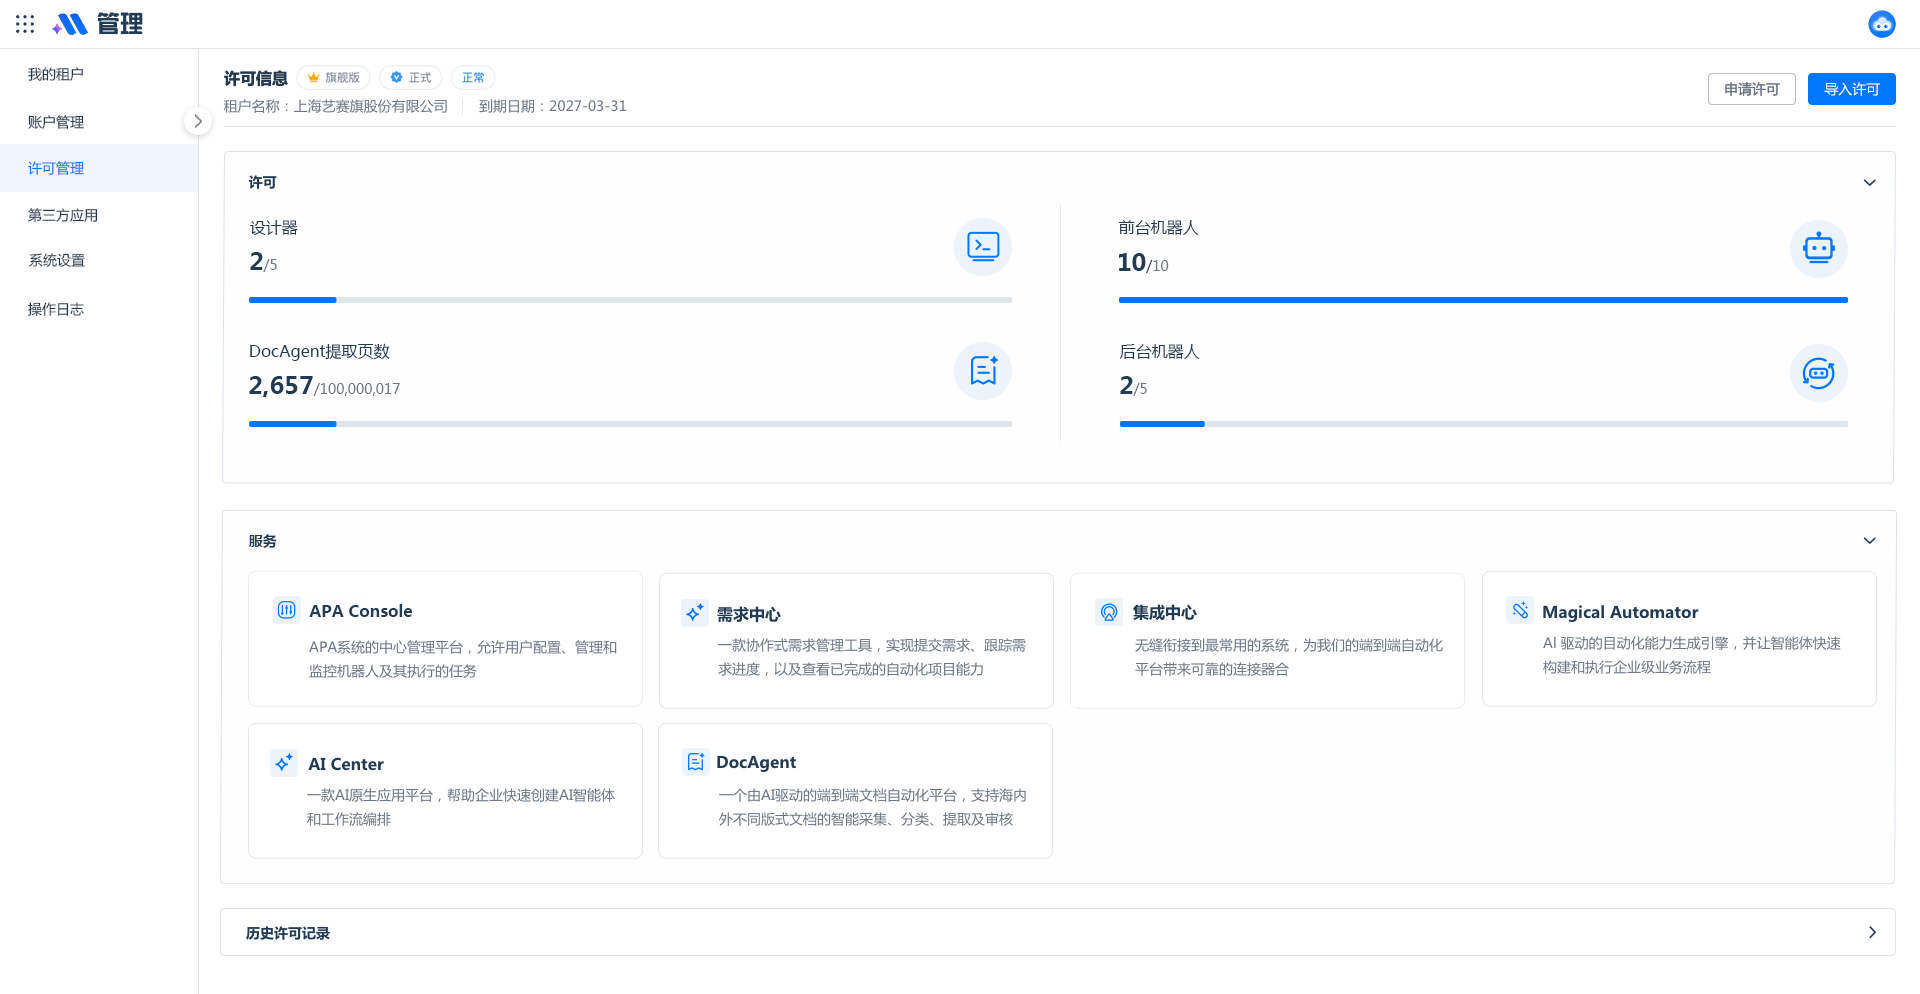Click the 10/10 front robot count
The height and width of the screenshot is (994, 1920).
[1143, 262]
